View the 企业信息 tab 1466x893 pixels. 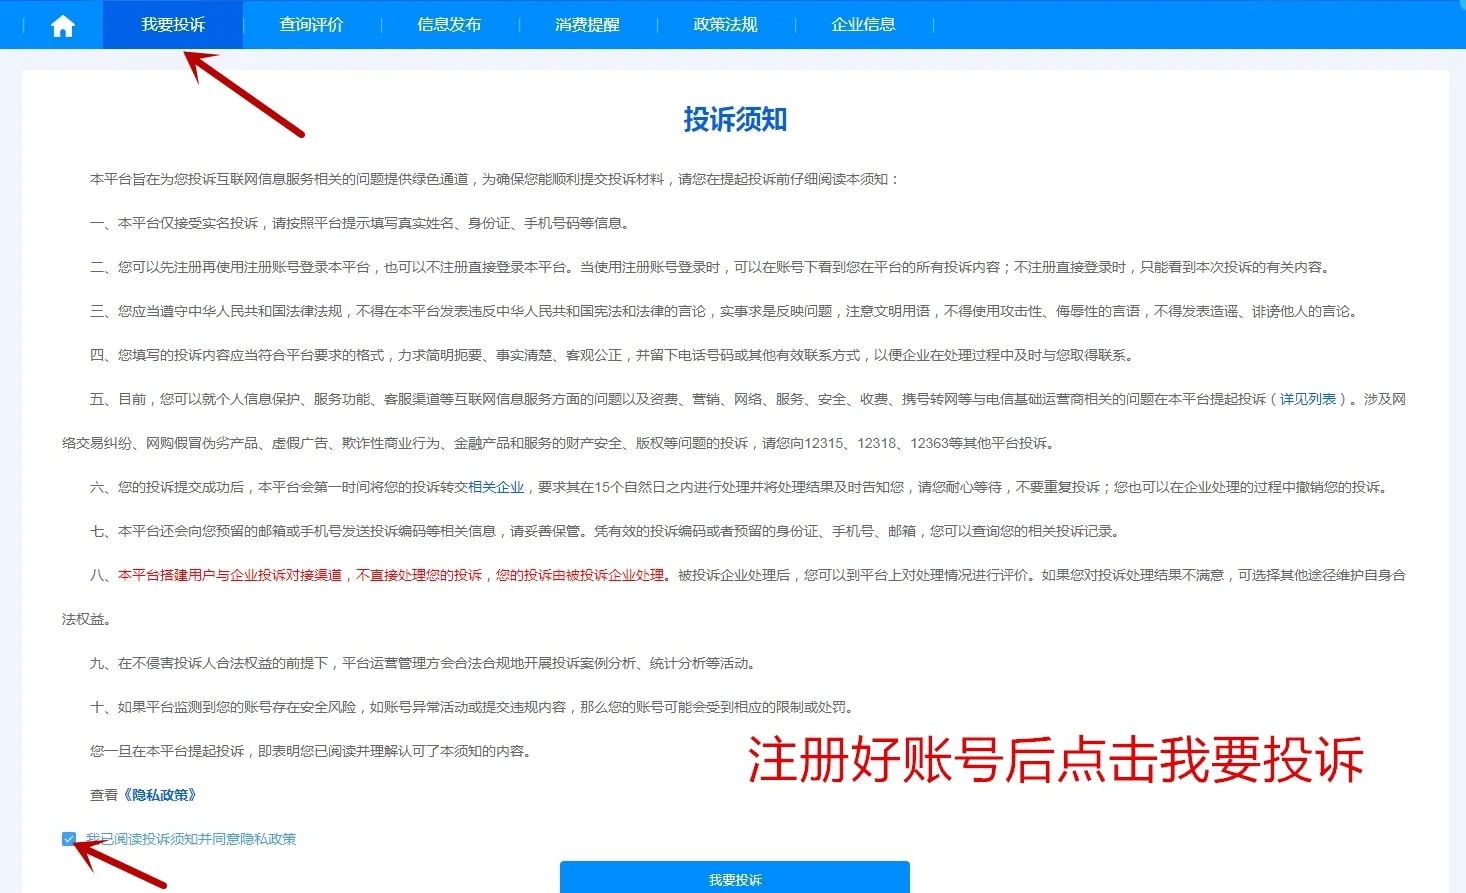tap(862, 24)
